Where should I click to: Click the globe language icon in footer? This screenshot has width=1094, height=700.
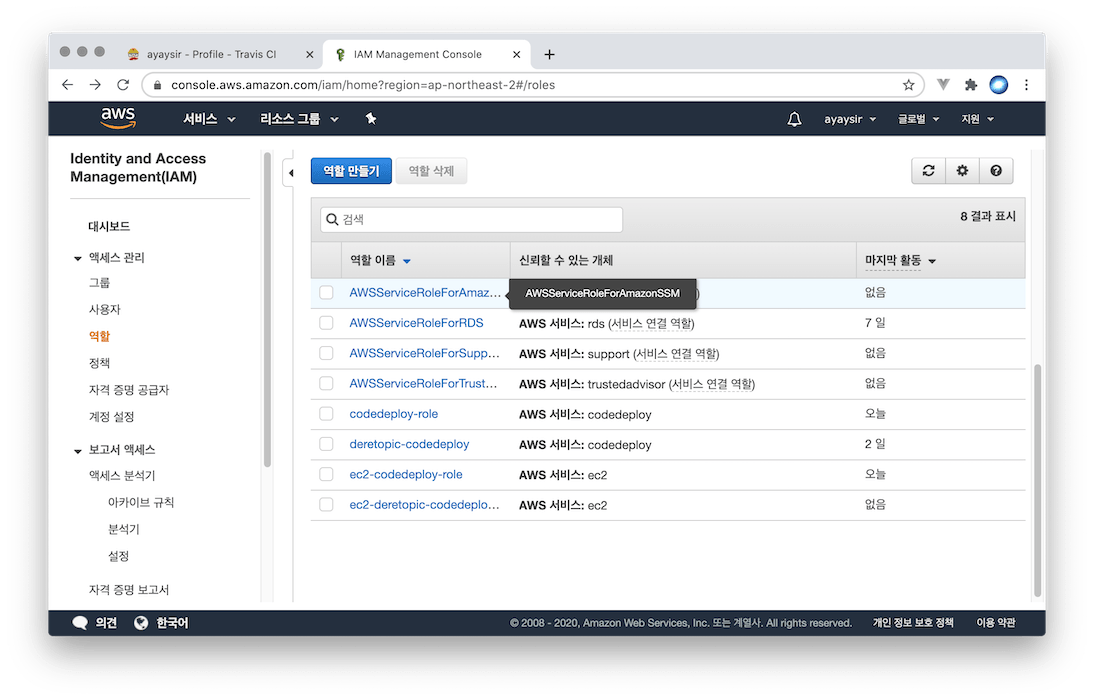141,623
